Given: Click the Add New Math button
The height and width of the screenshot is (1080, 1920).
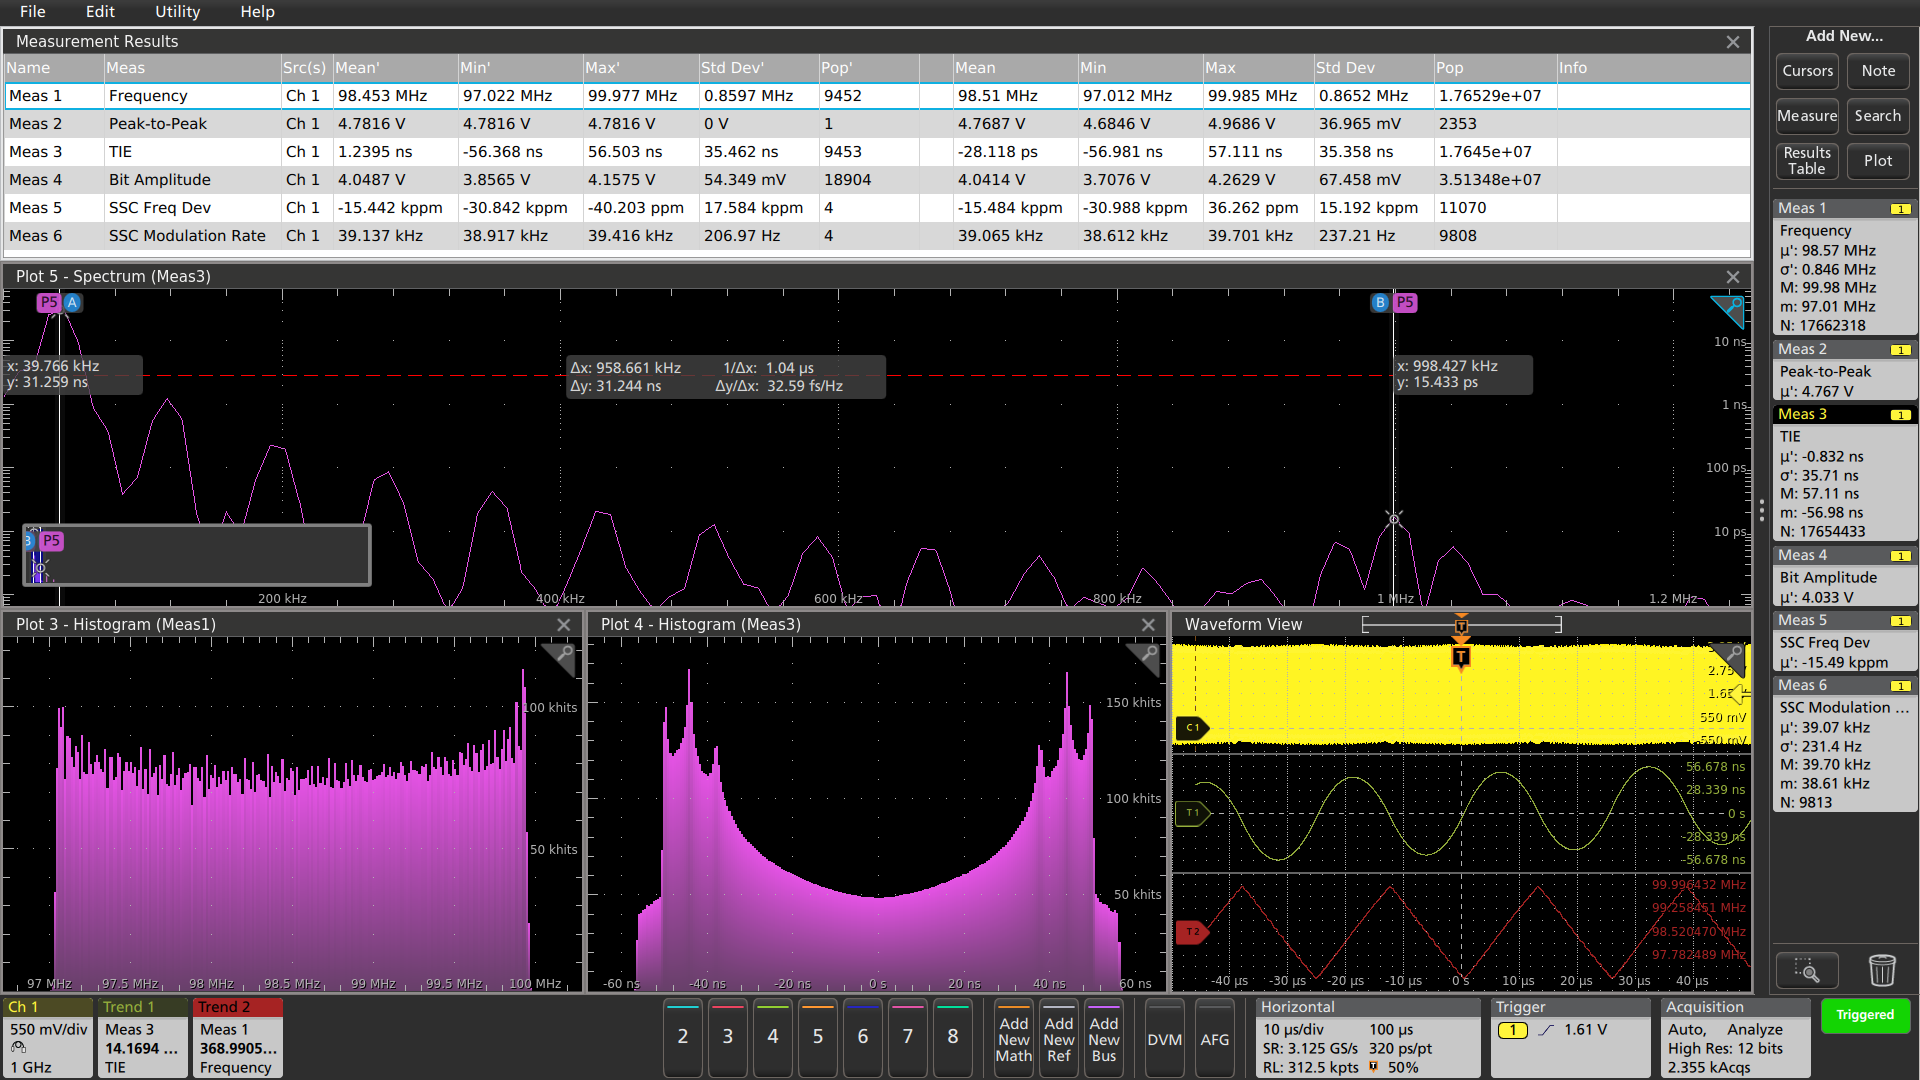Looking at the screenshot, I should (x=1013, y=1039).
